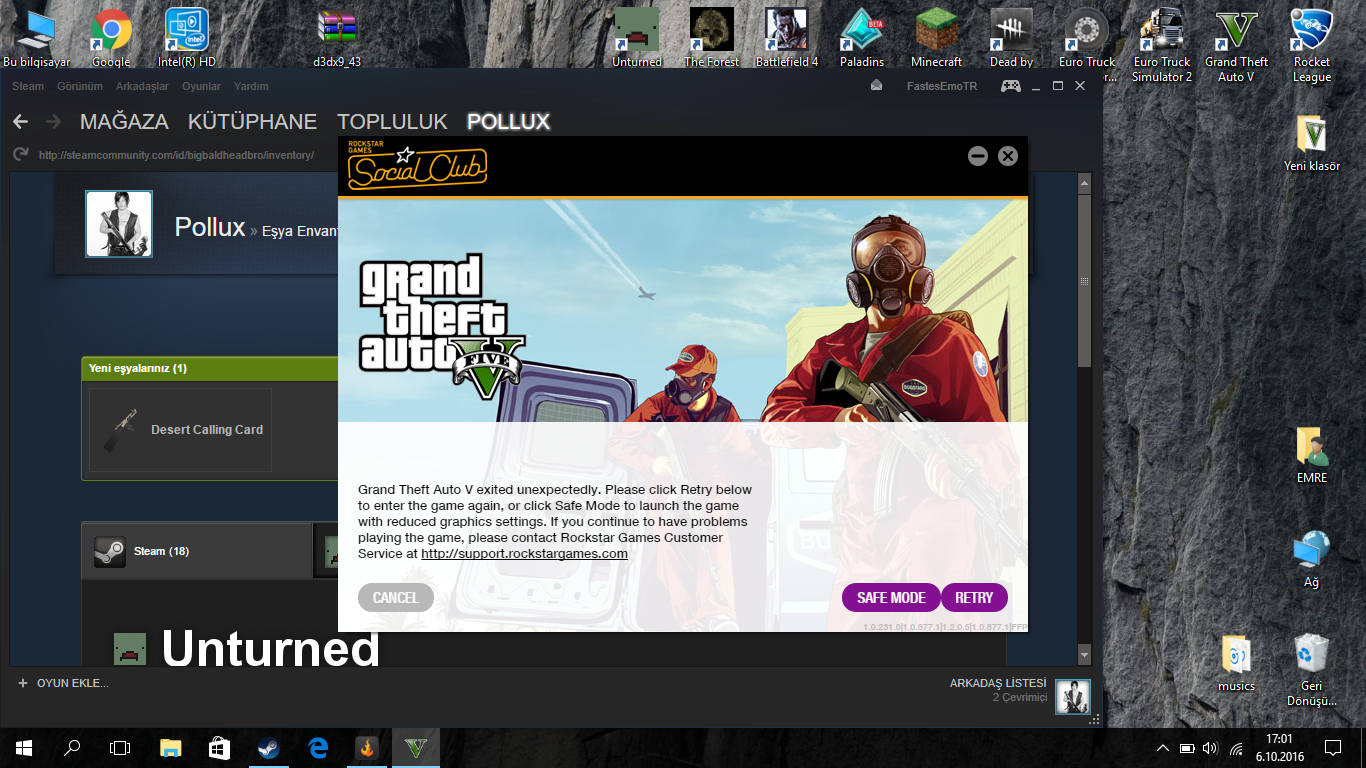1366x768 pixels.
Task: Open File Explorer from taskbar
Action: click(x=171, y=748)
